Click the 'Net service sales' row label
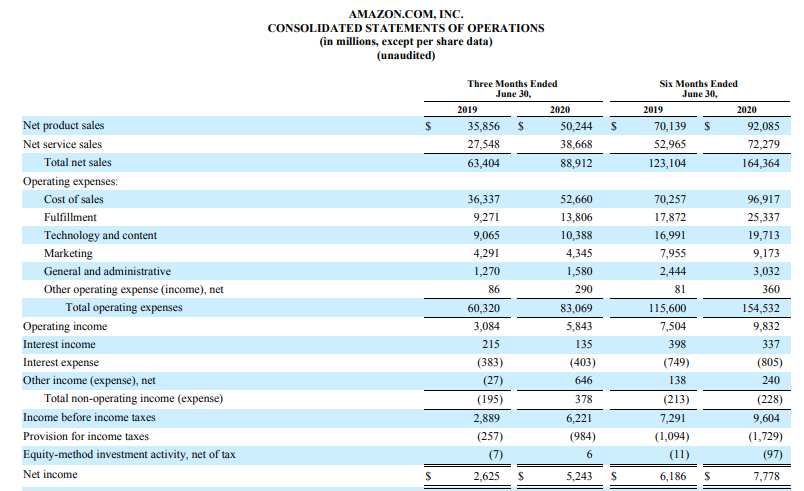804x491 pixels. point(62,145)
